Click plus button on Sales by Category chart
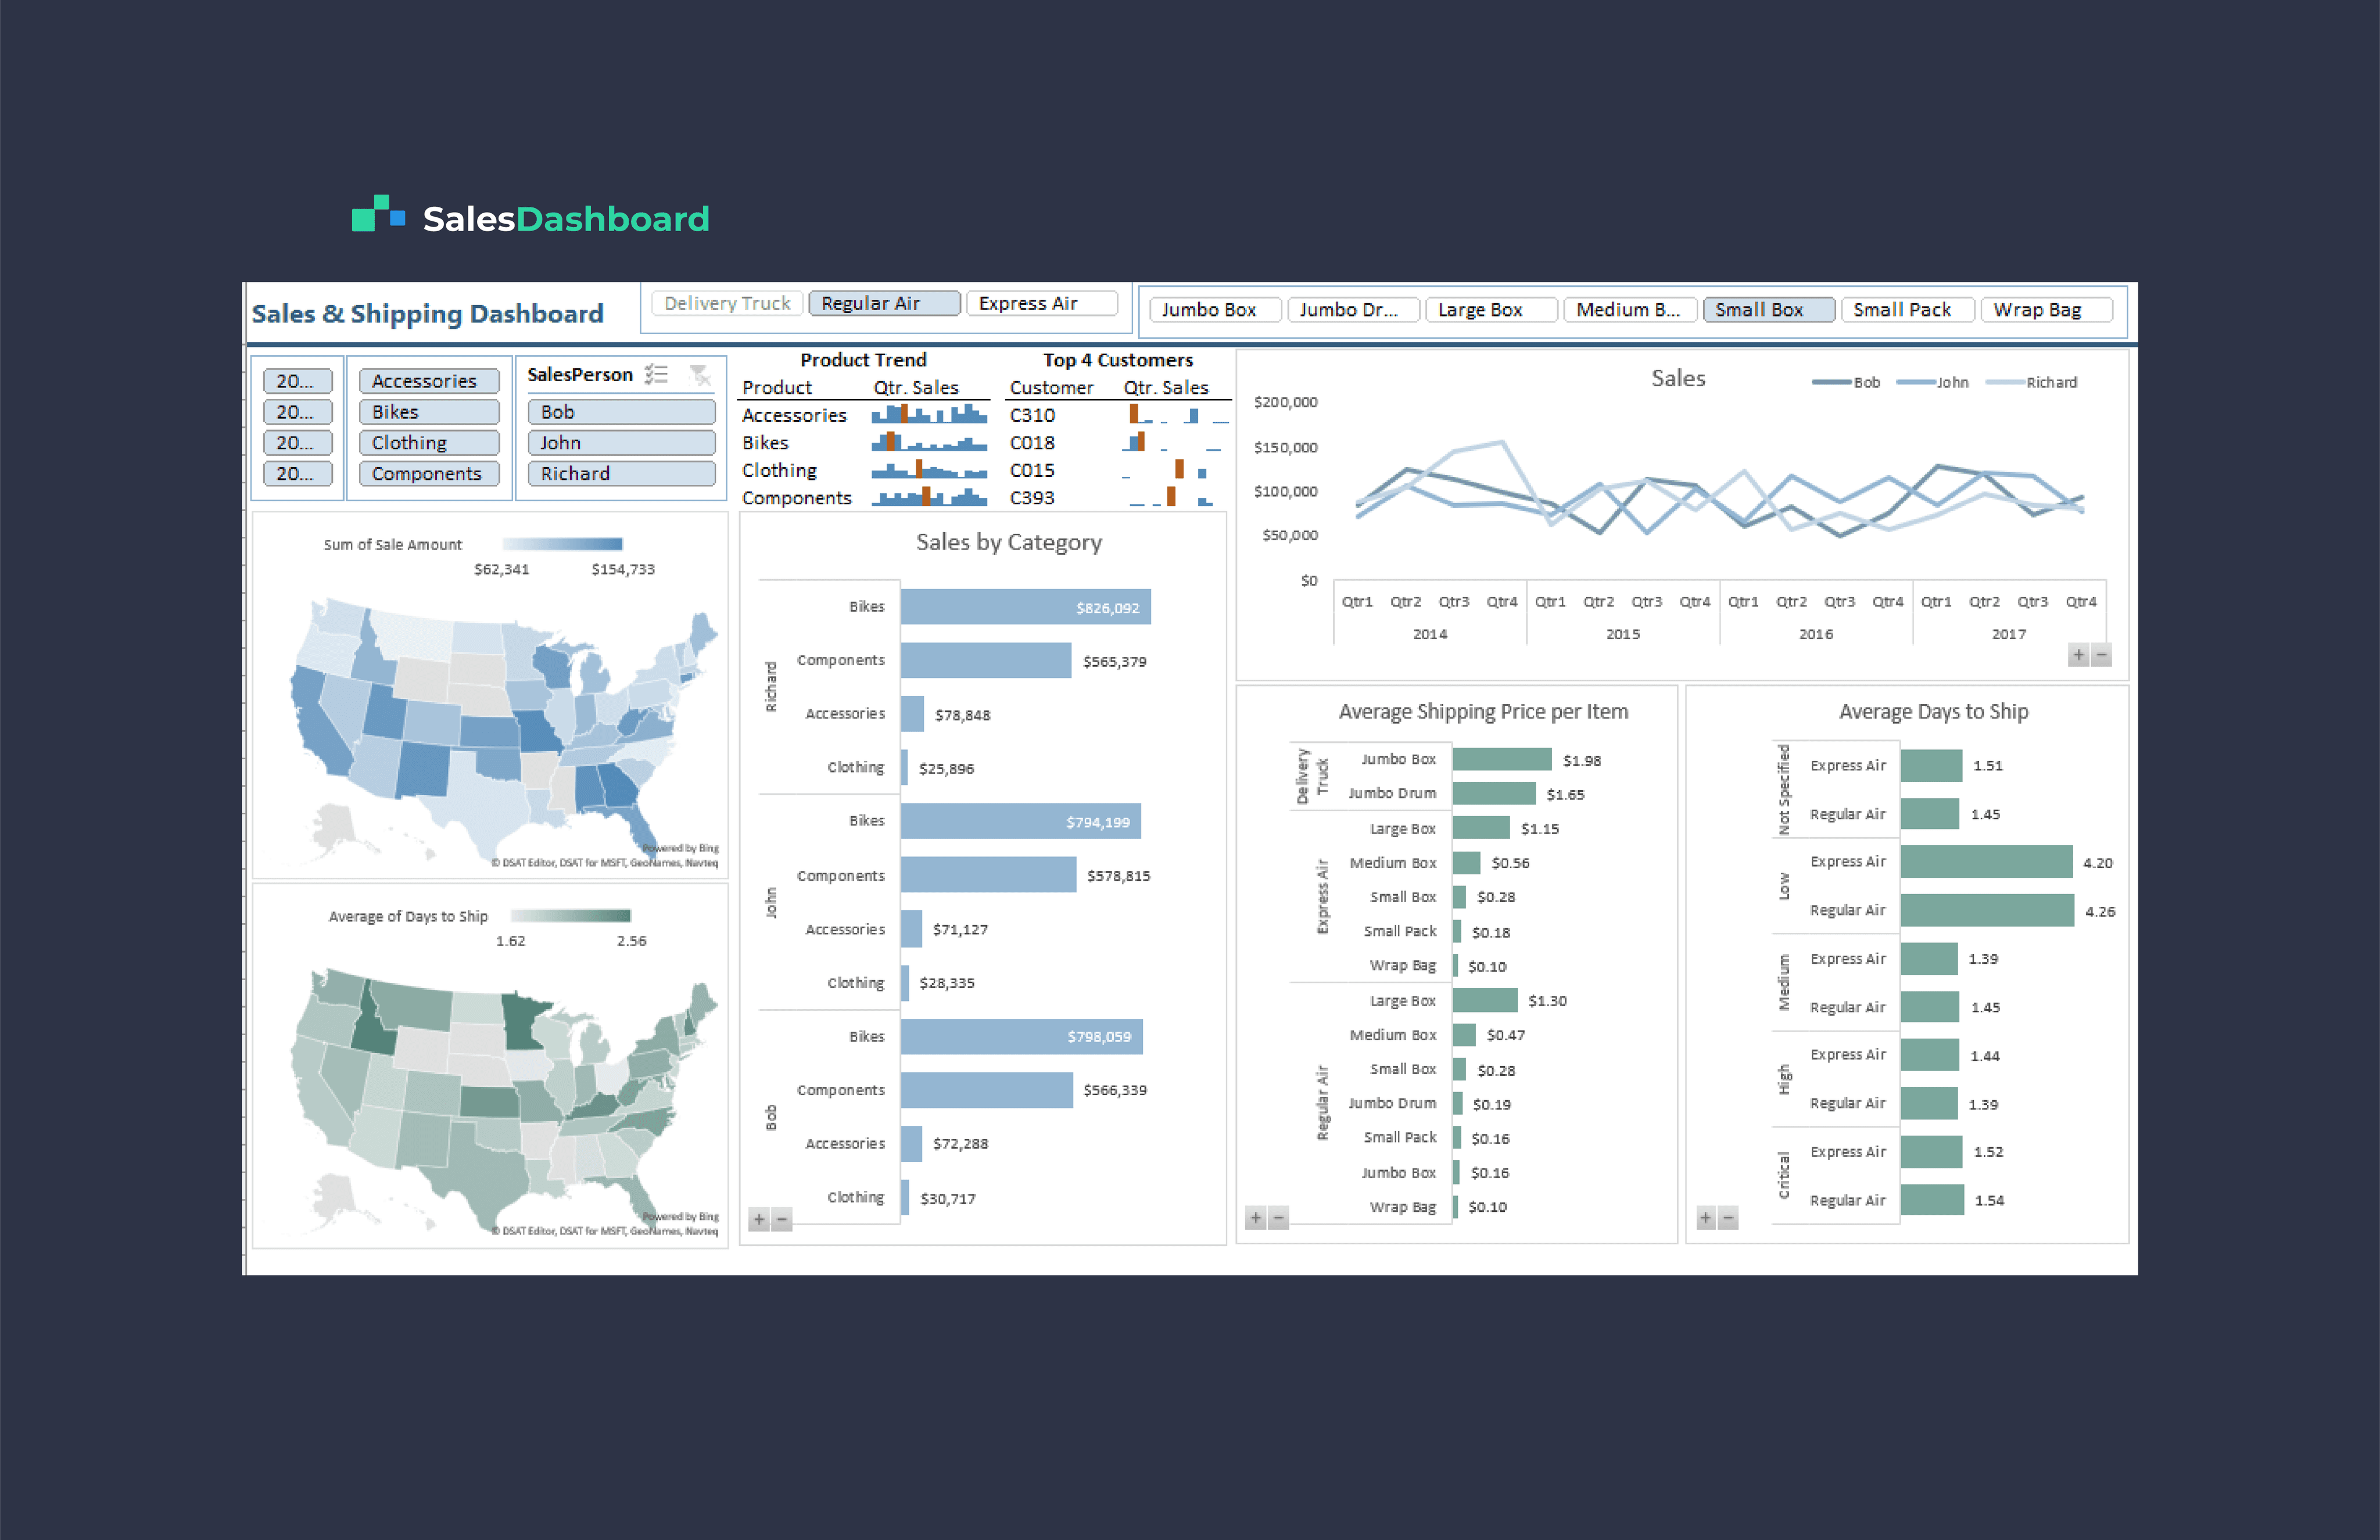 tap(759, 1219)
